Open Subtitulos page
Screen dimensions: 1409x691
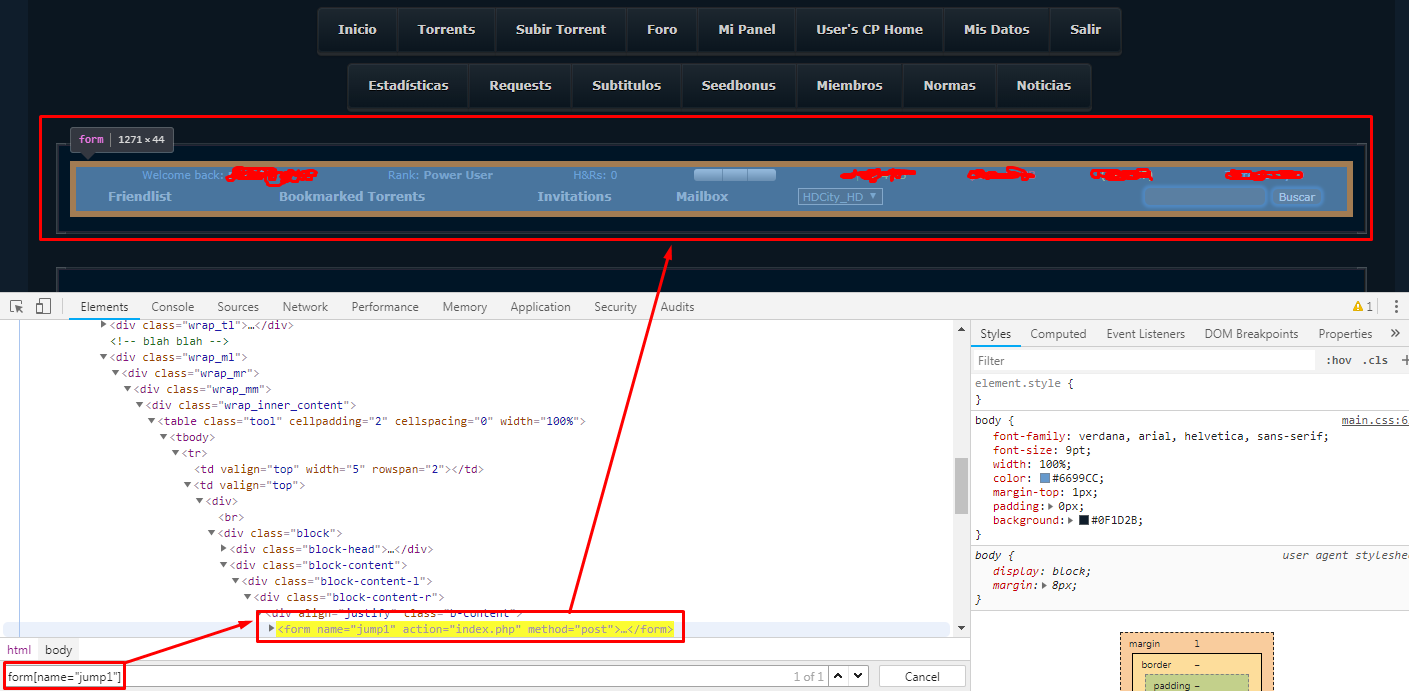626,86
